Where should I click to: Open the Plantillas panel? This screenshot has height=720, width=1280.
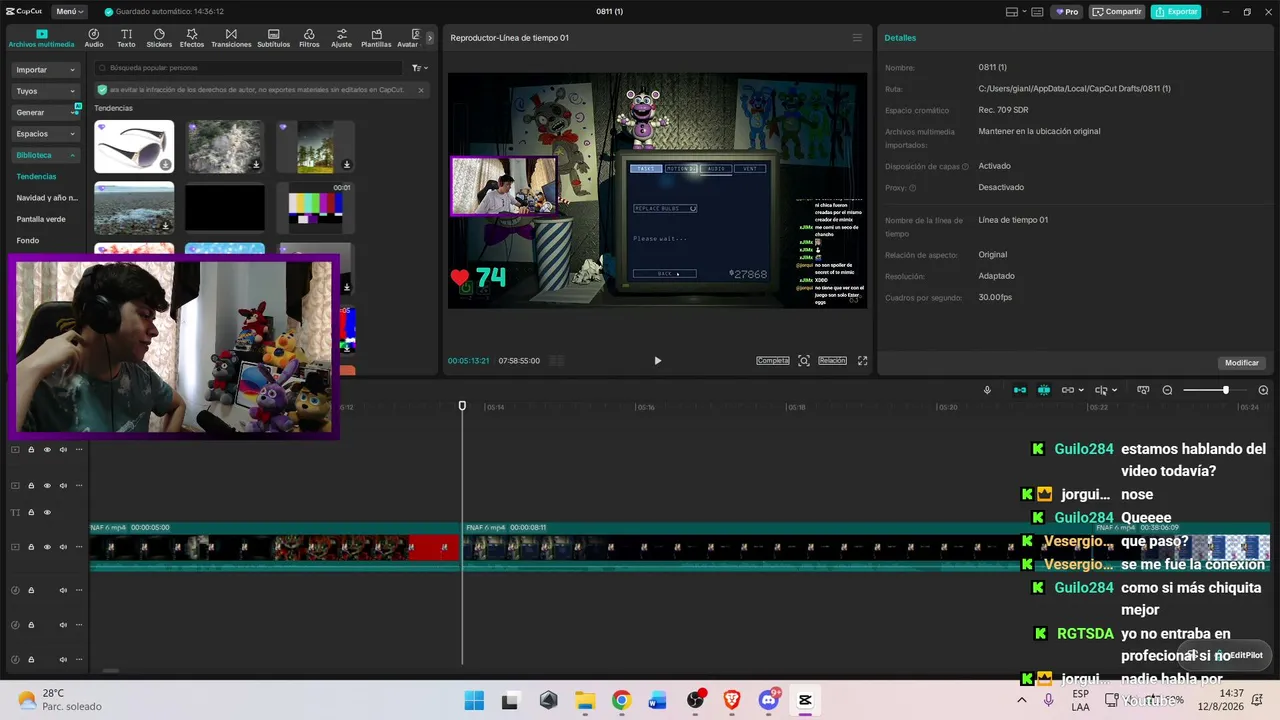coord(376,38)
